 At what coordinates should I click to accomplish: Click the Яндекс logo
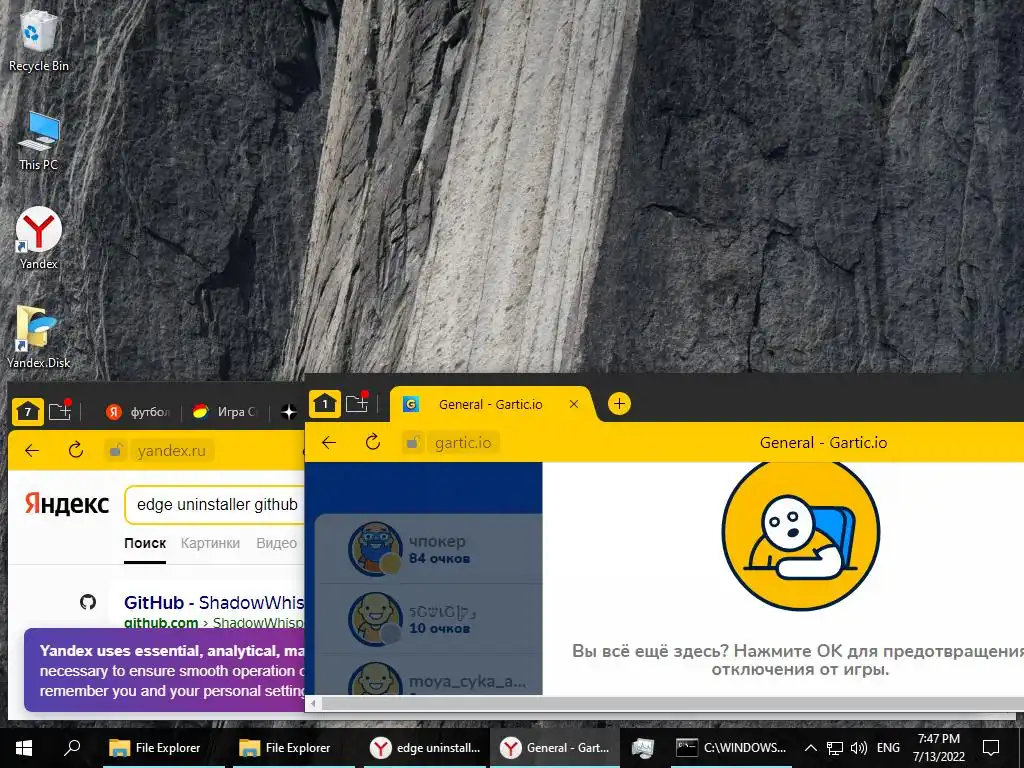(67, 504)
